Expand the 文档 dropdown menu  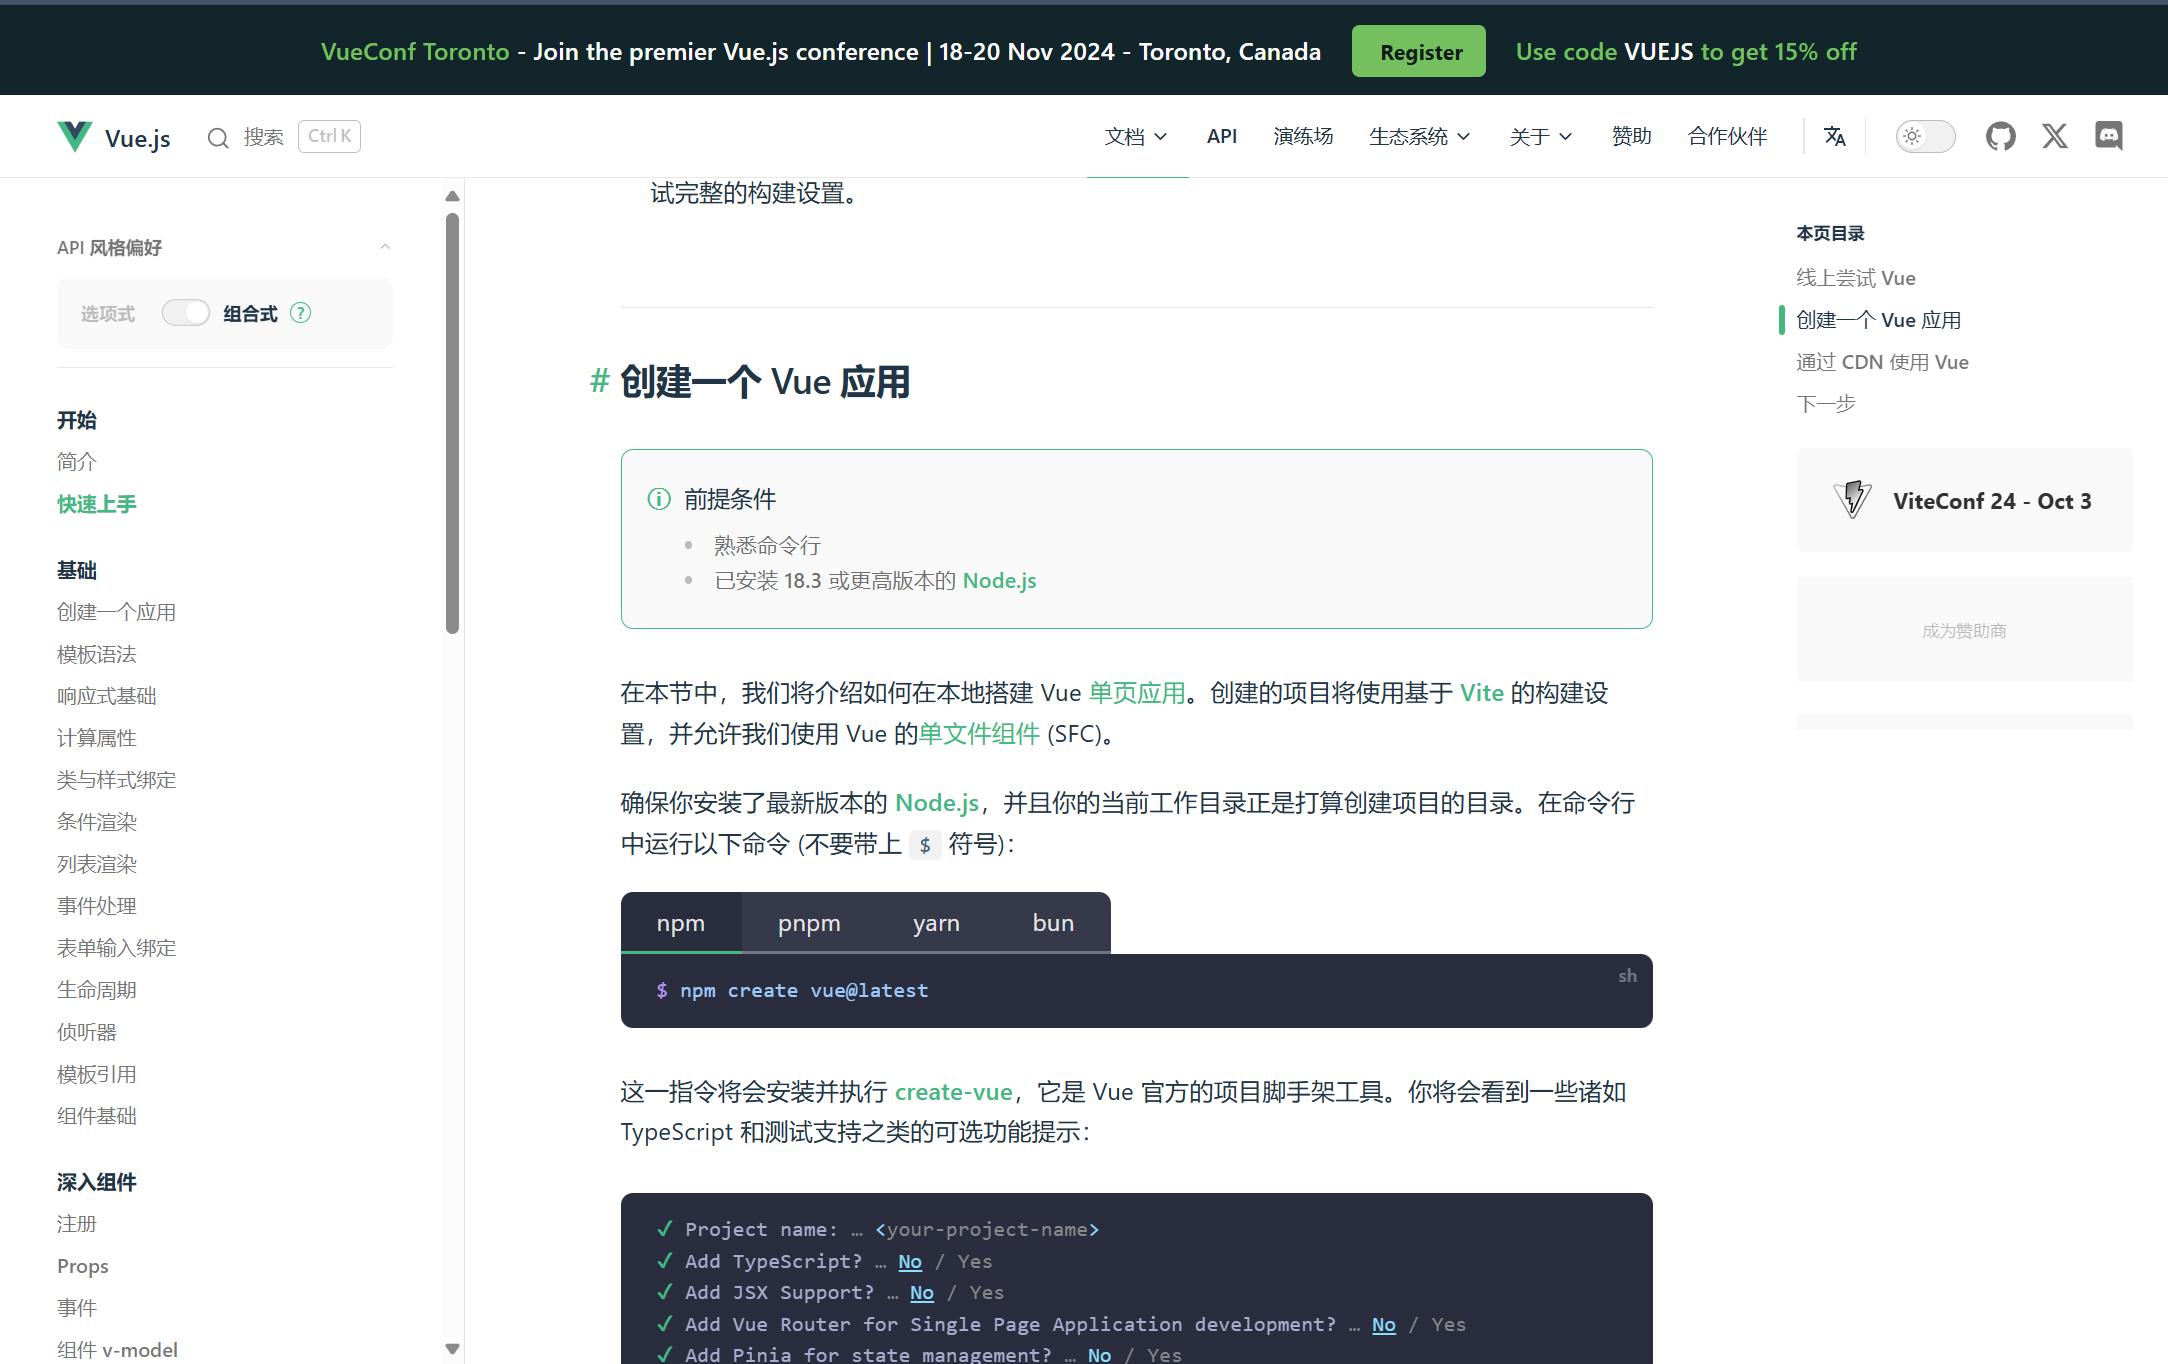(x=1136, y=136)
